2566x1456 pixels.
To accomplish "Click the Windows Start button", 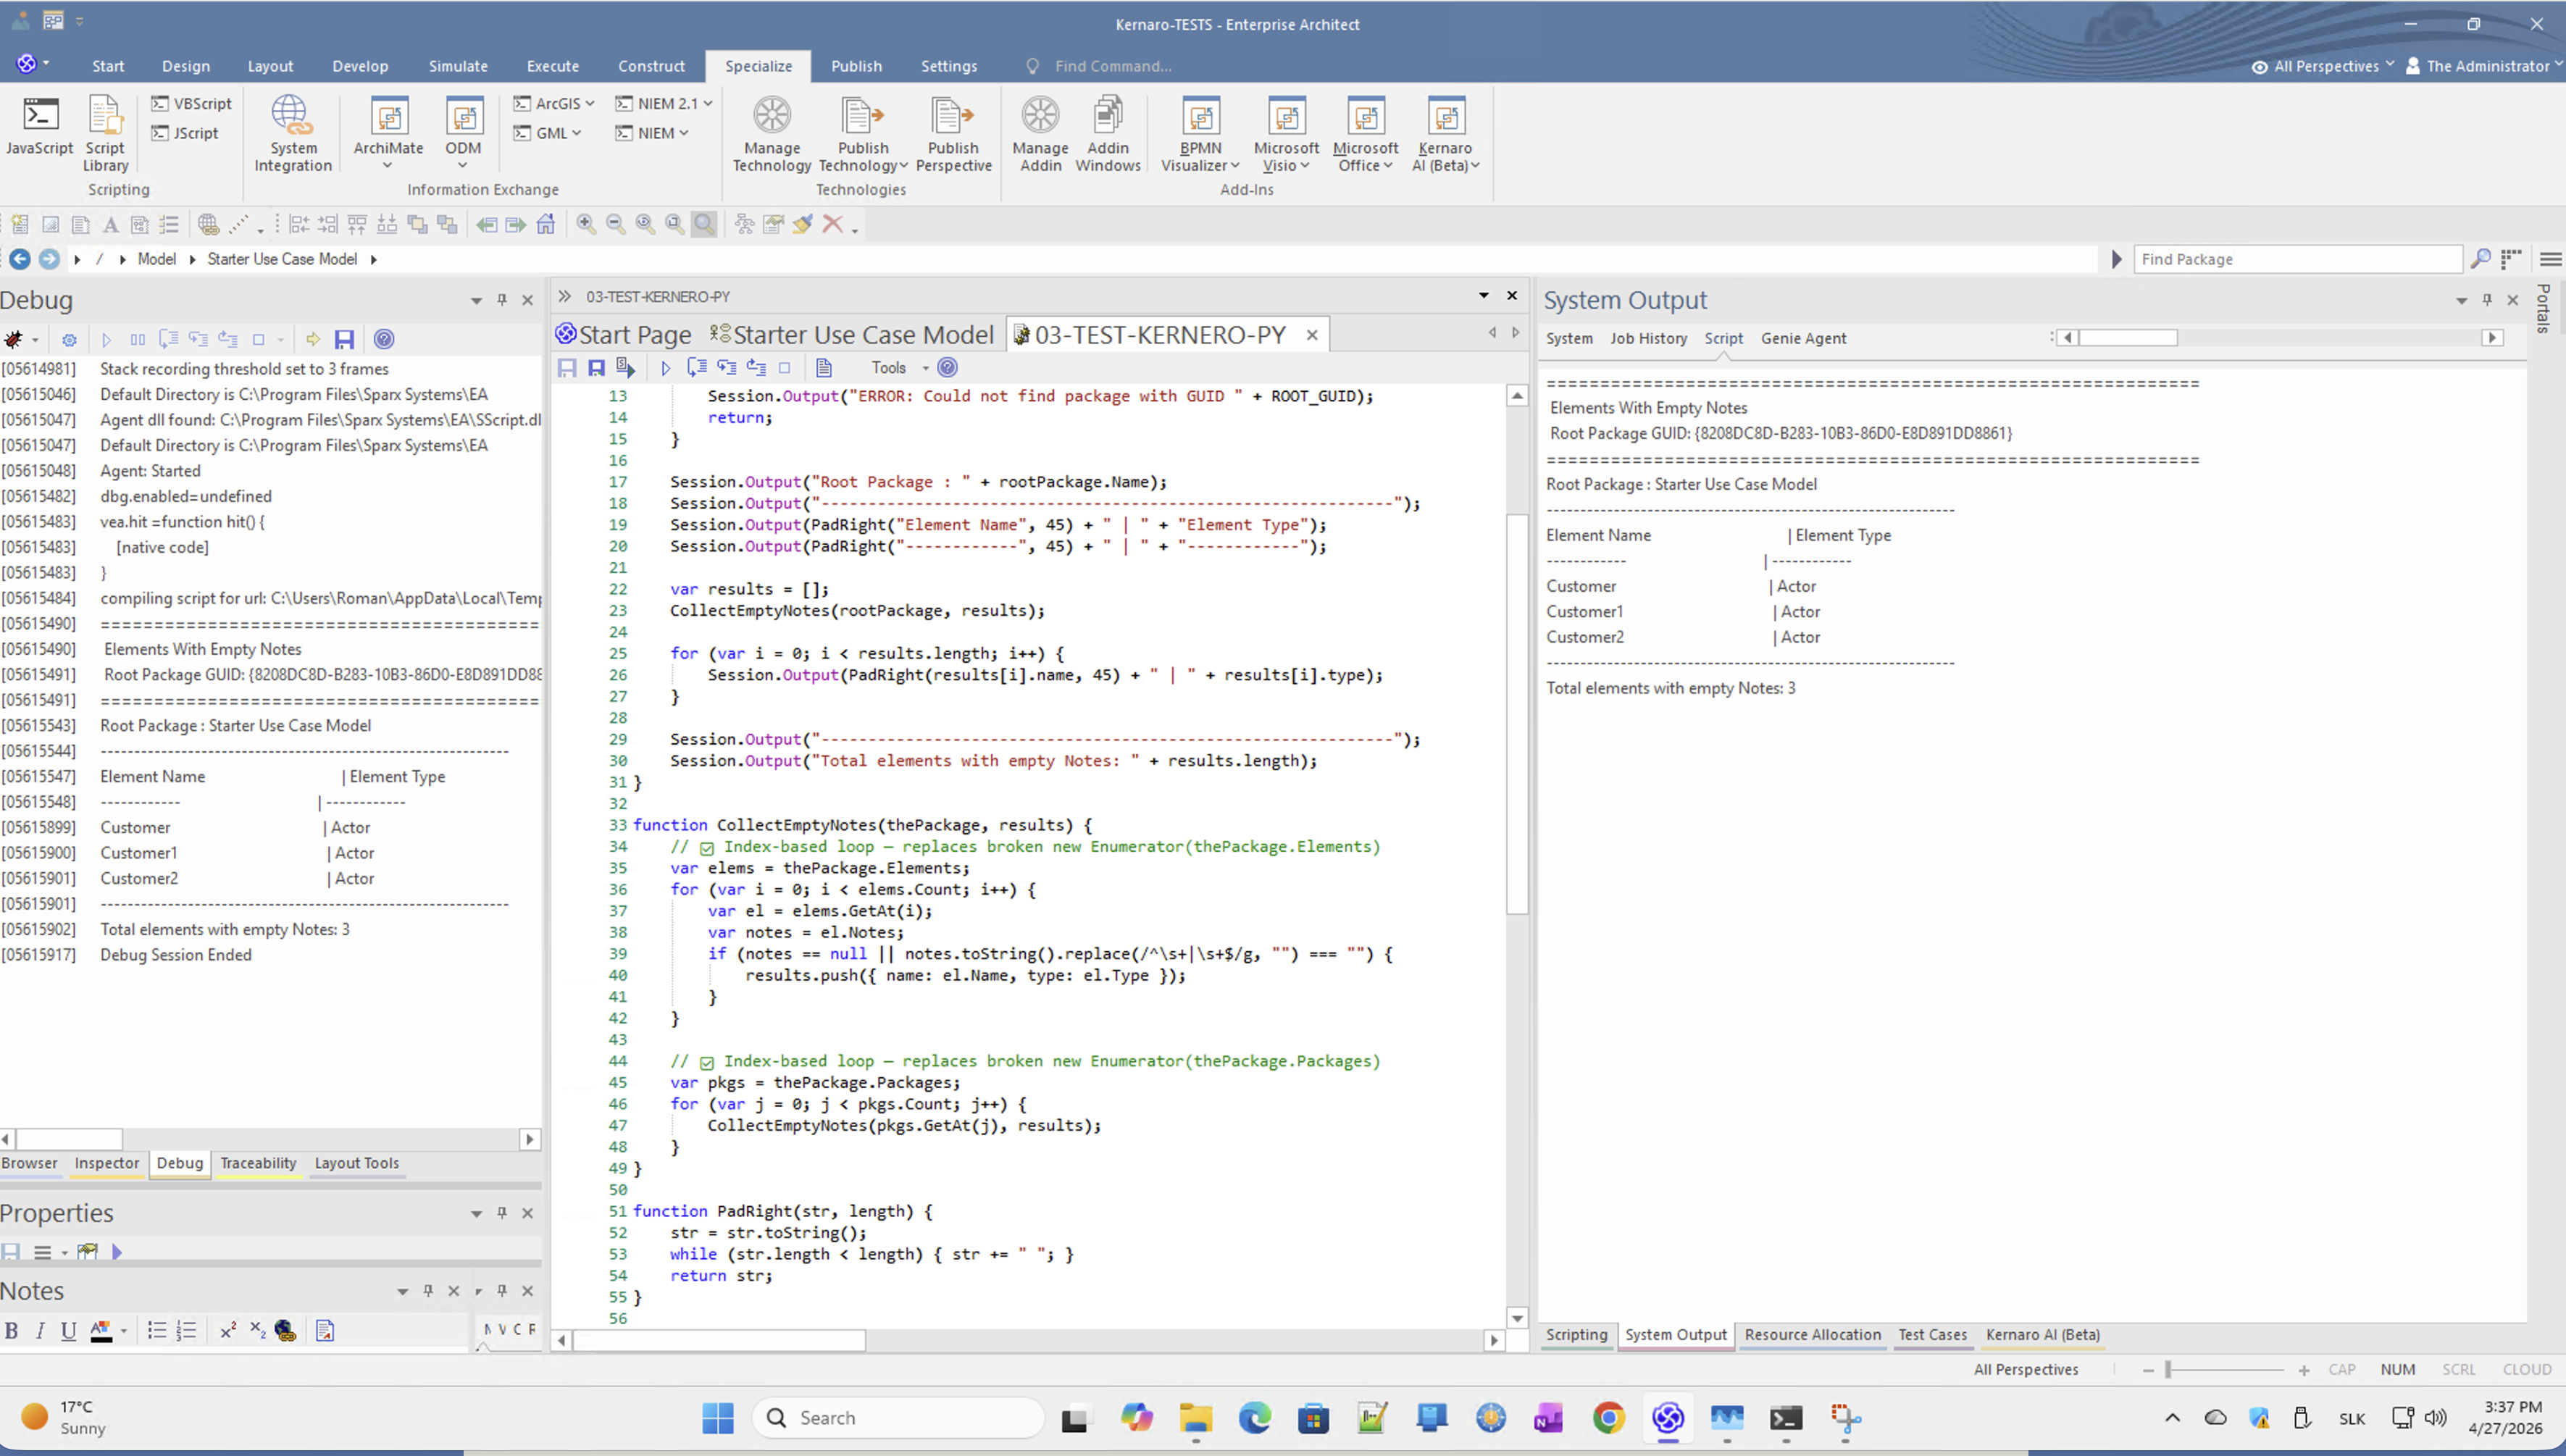I will [x=717, y=1418].
